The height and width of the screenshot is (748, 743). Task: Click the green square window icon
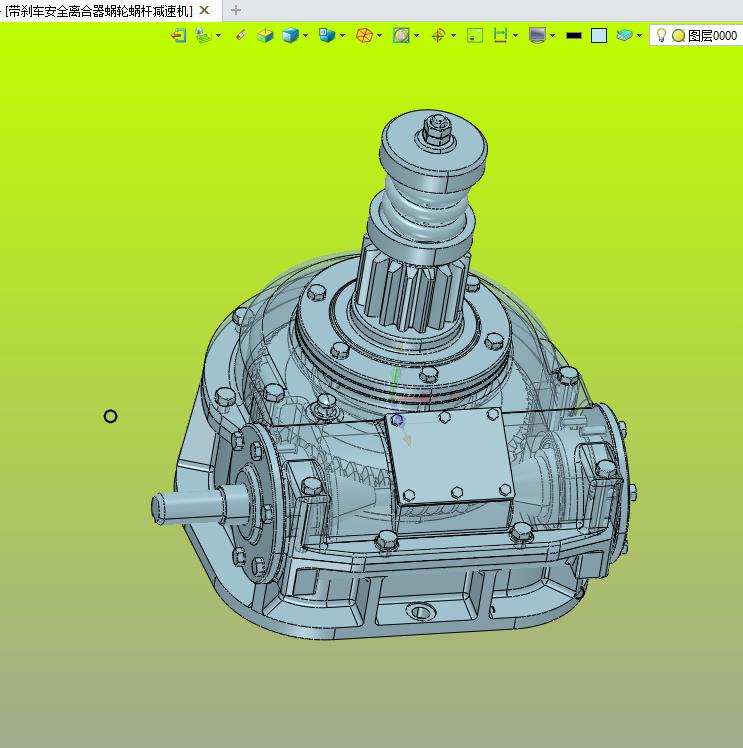[x=475, y=35]
